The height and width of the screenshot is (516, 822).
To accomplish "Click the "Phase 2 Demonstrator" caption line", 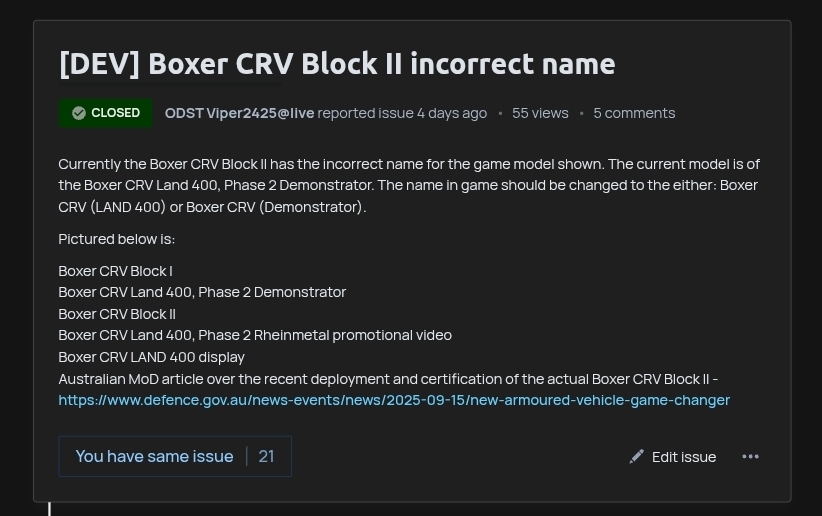I will coord(202,292).
